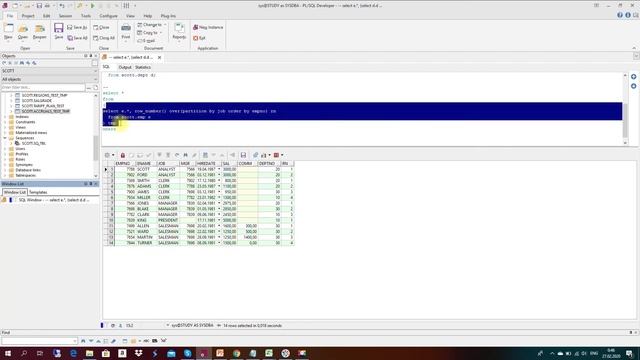The height and width of the screenshot is (360, 640).
Task: Click Close All in the ribbon
Action: 104,38
